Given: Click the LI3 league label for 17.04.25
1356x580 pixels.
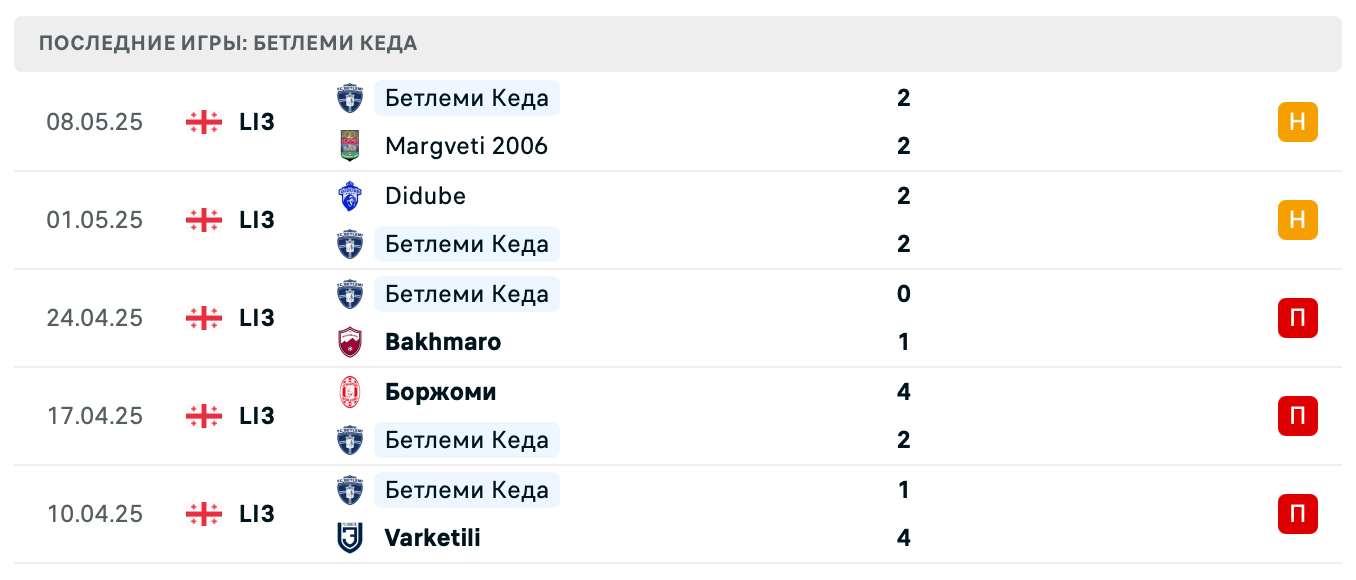Looking at the screenshot, I should click(x=257, y=416).
